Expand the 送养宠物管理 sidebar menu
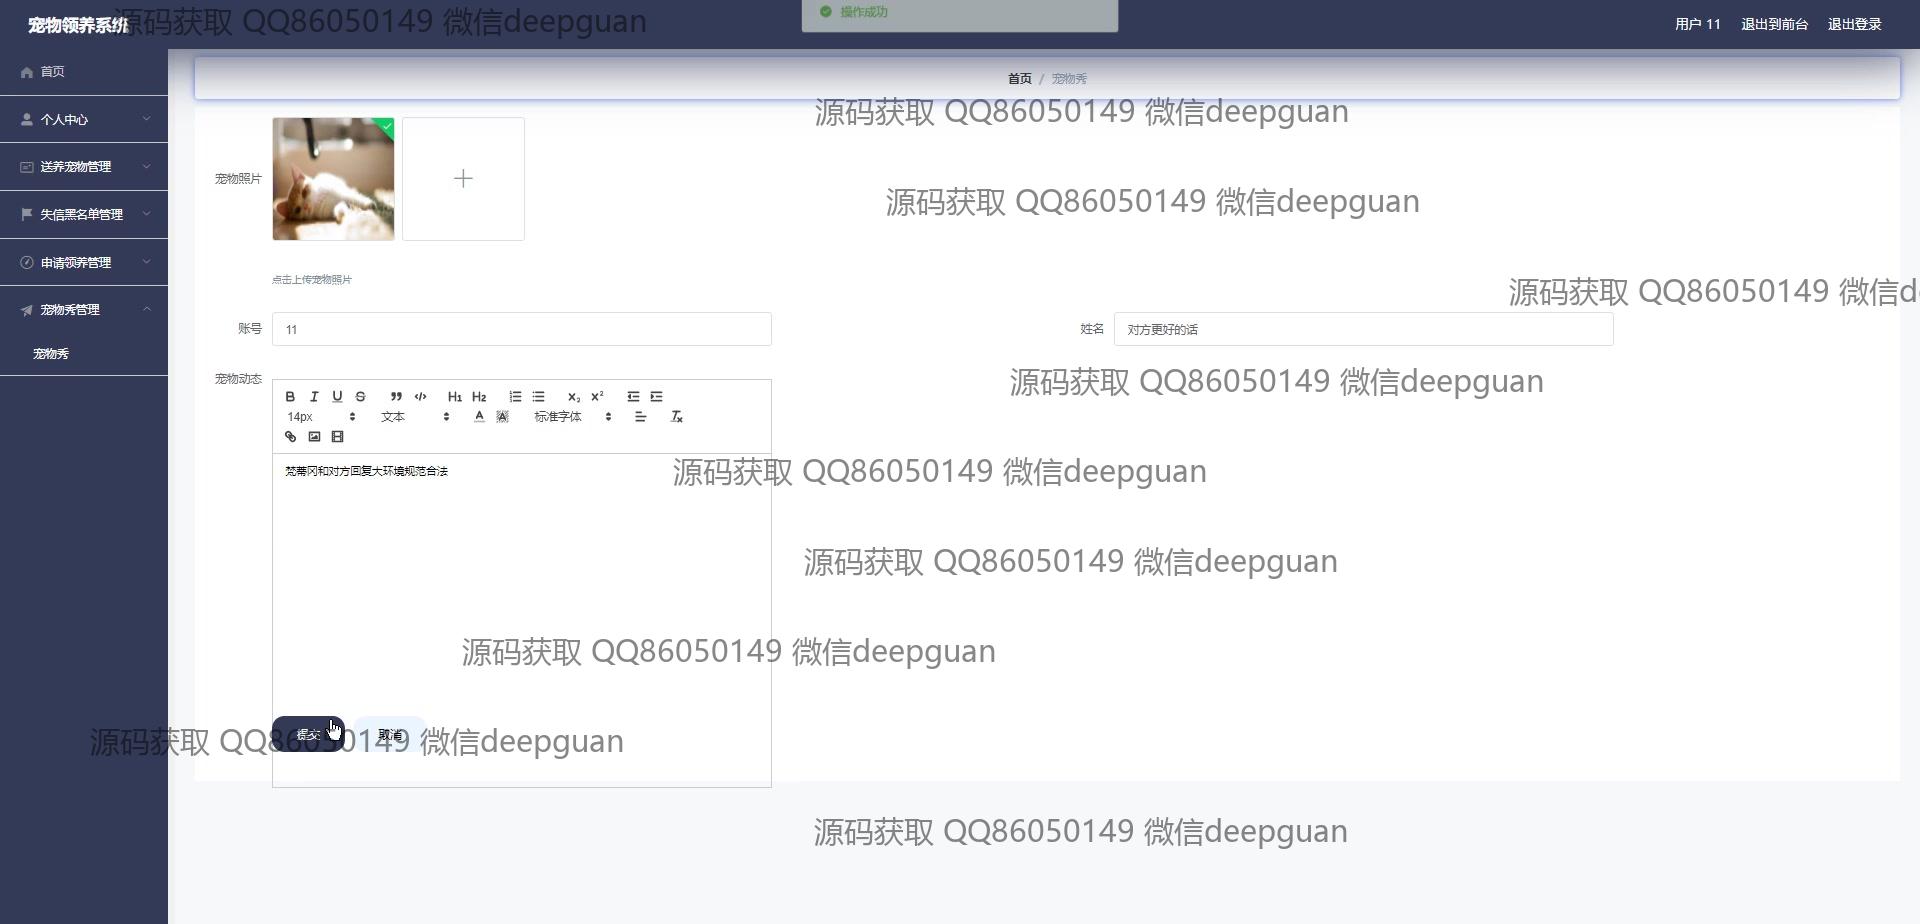Viewport: 1920px width, 924px height. click(84, 167)
